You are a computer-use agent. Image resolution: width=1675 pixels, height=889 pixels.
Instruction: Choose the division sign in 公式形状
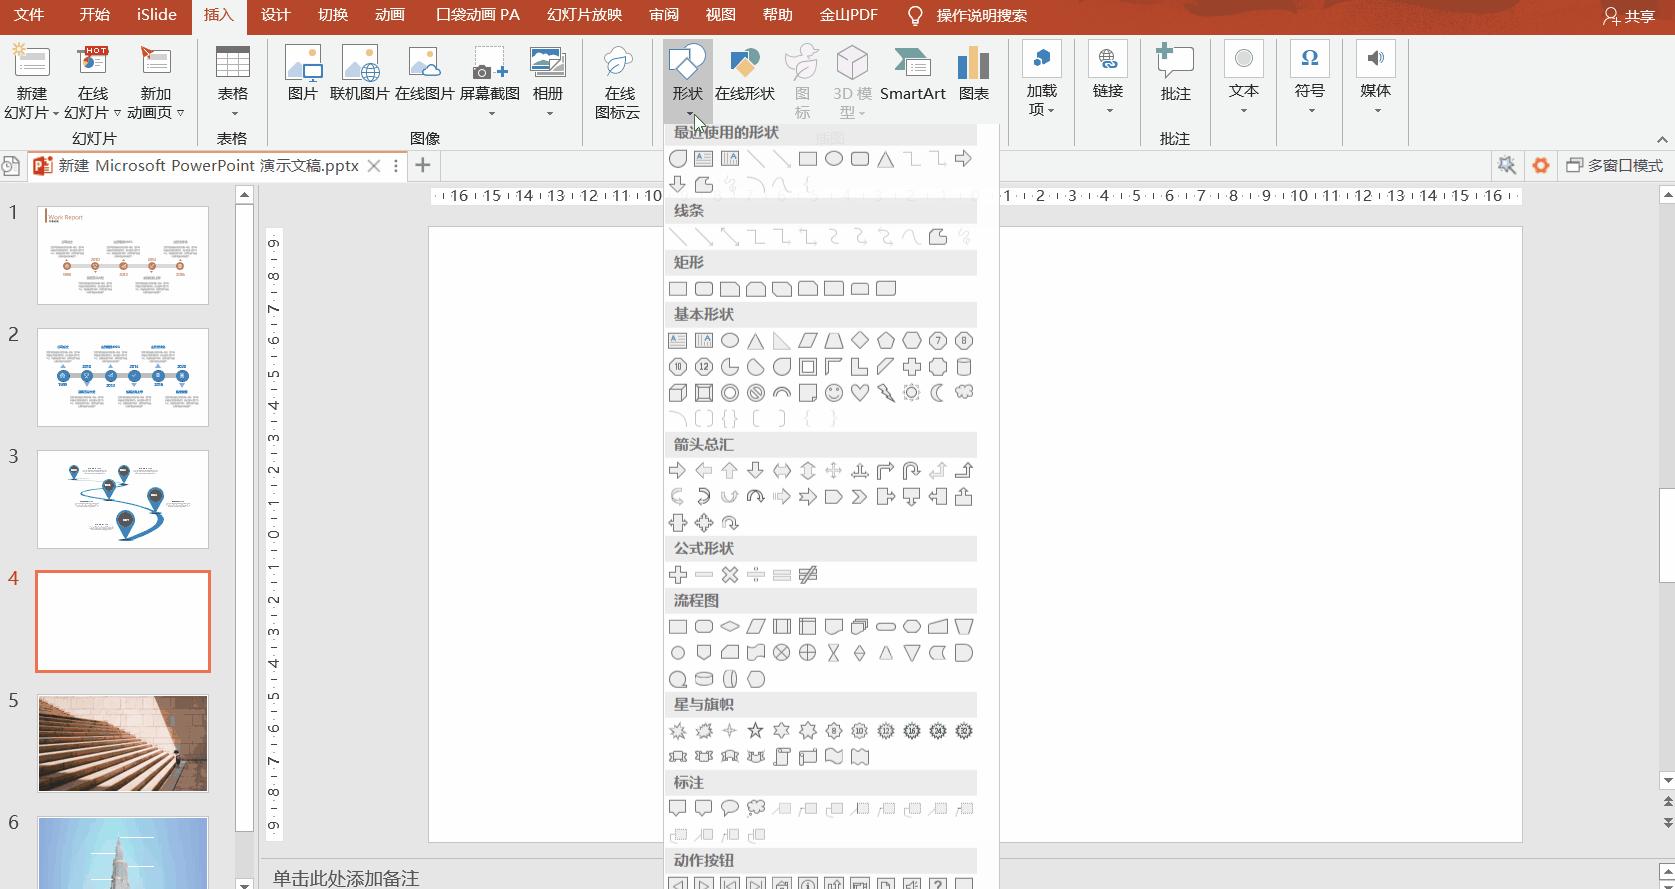pos(756,575)
